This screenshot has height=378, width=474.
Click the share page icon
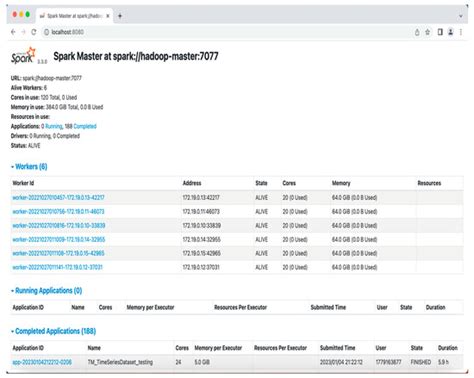417,32
